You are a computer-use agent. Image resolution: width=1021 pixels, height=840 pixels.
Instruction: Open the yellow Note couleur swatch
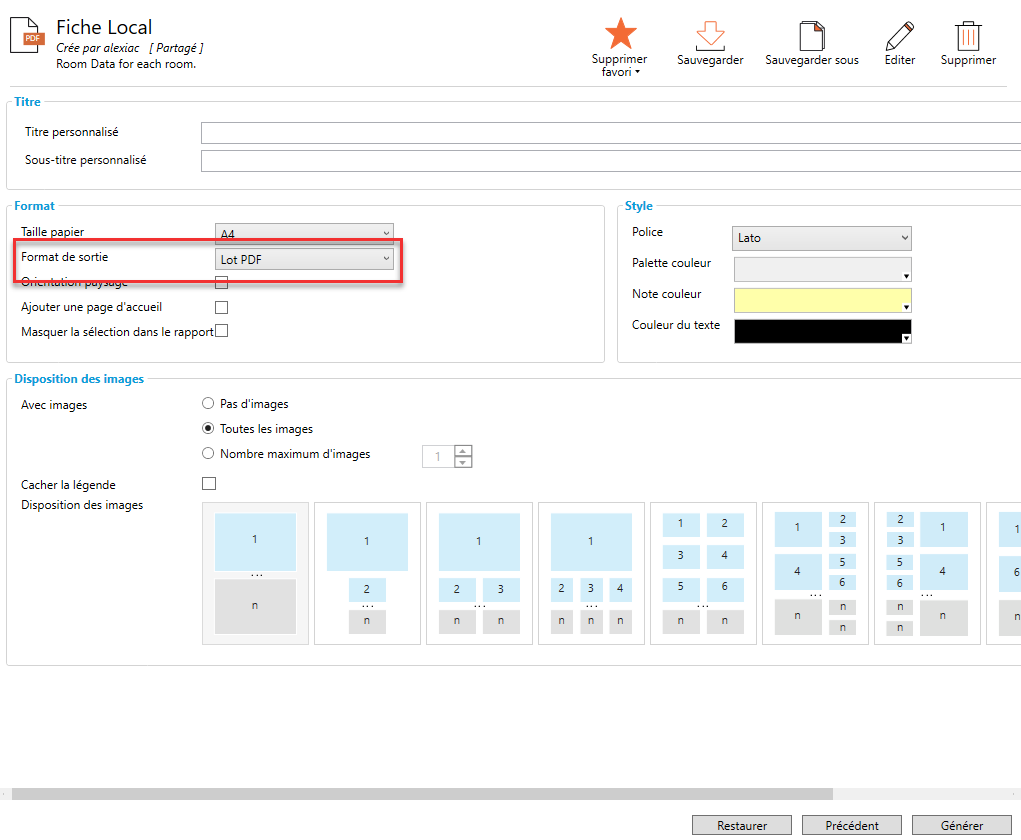(x=822, y=300)
